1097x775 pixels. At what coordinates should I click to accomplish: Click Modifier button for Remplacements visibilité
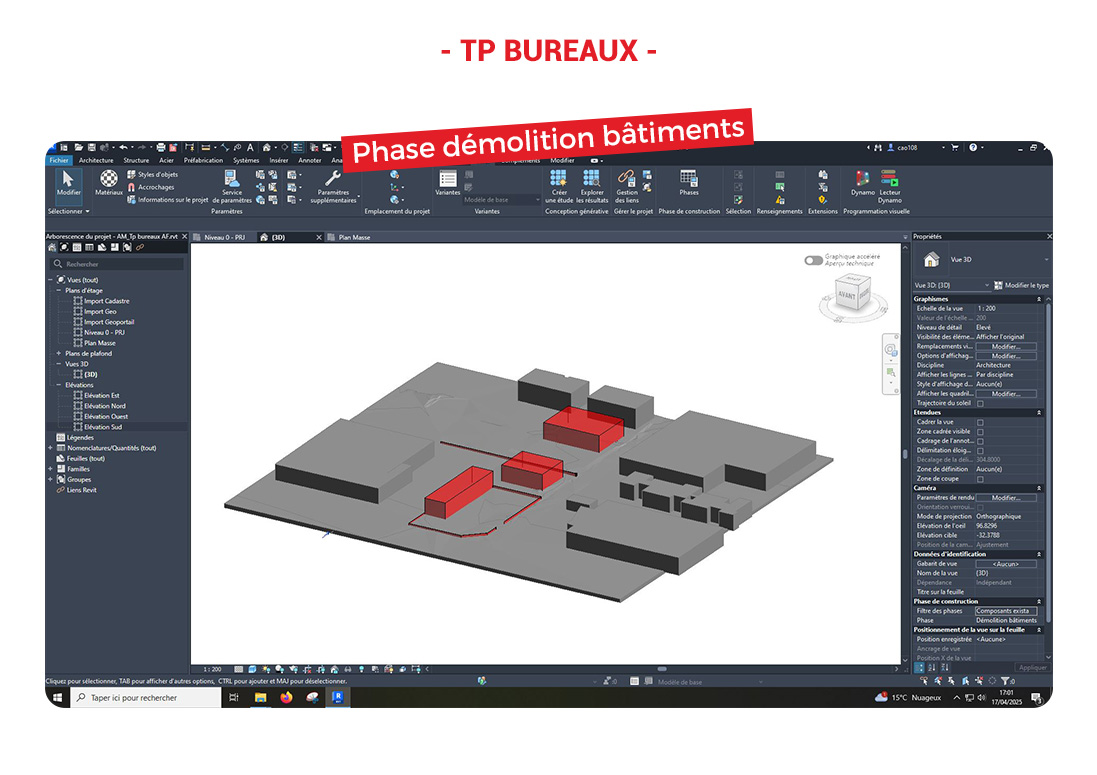pyautogui.click(x=1006, y=346)
